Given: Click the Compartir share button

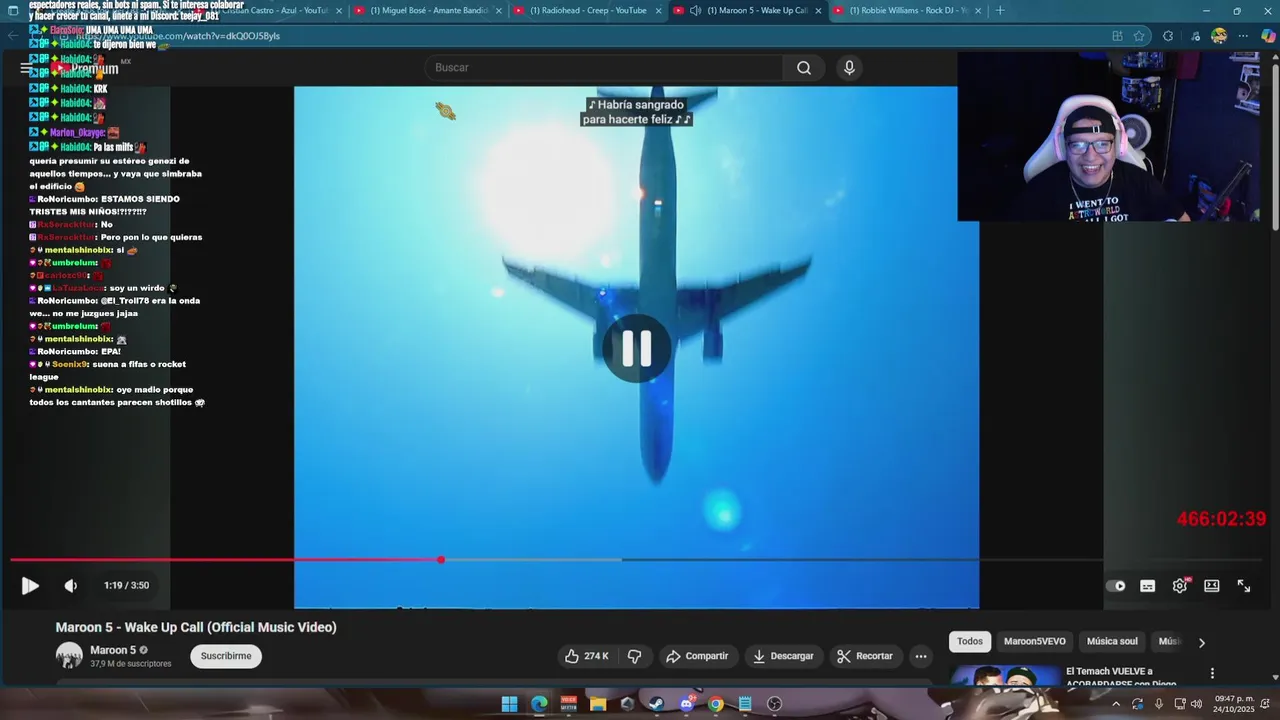Looking at the screenshot, I should (x=697, y=656).
